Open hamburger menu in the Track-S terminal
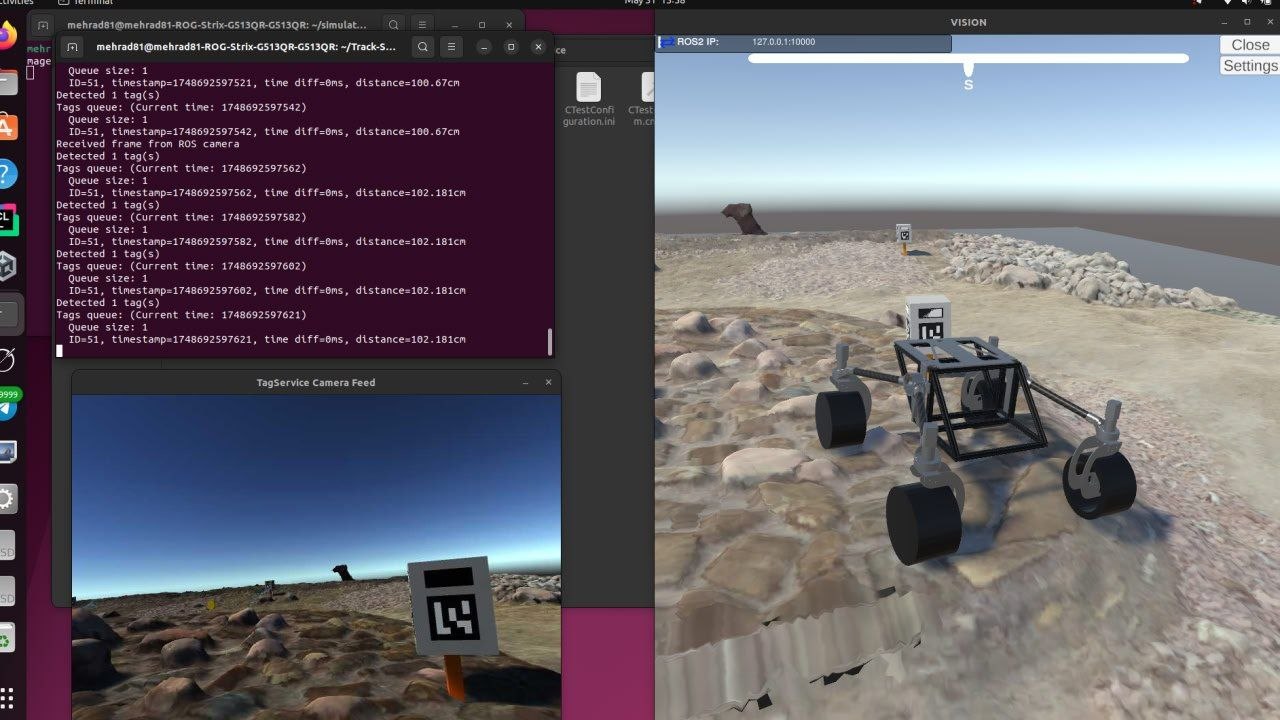 452,47
